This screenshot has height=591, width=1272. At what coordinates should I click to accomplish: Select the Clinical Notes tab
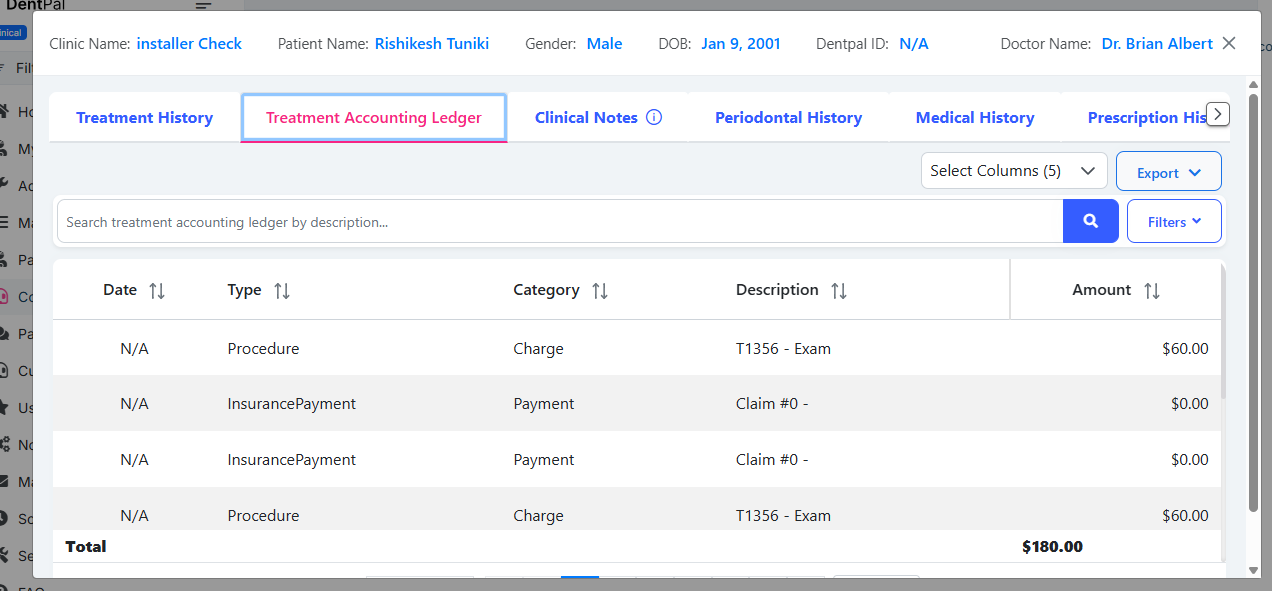tap(586, 118)
